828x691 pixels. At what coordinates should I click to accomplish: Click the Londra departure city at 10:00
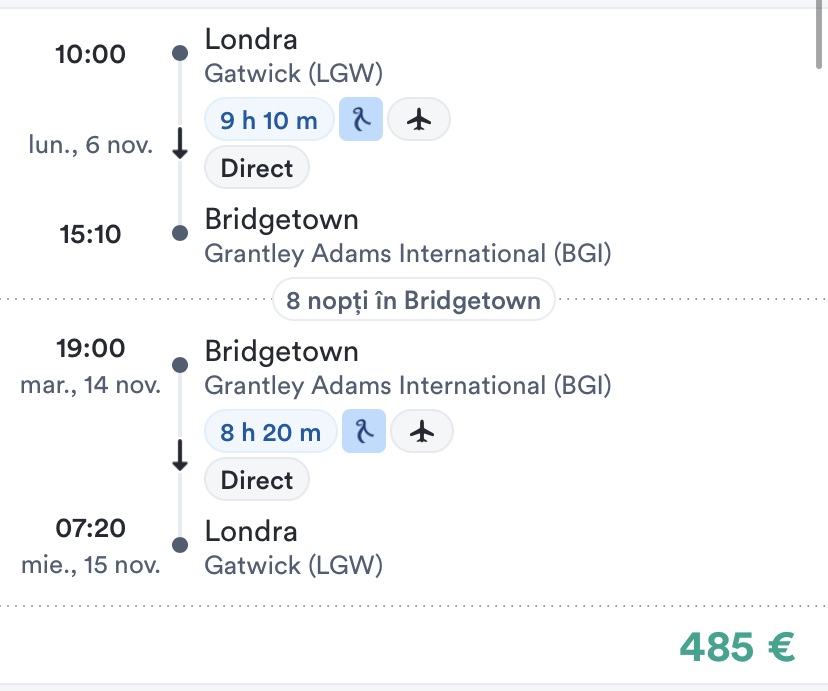pyautogui.click(x=251, y=40)
